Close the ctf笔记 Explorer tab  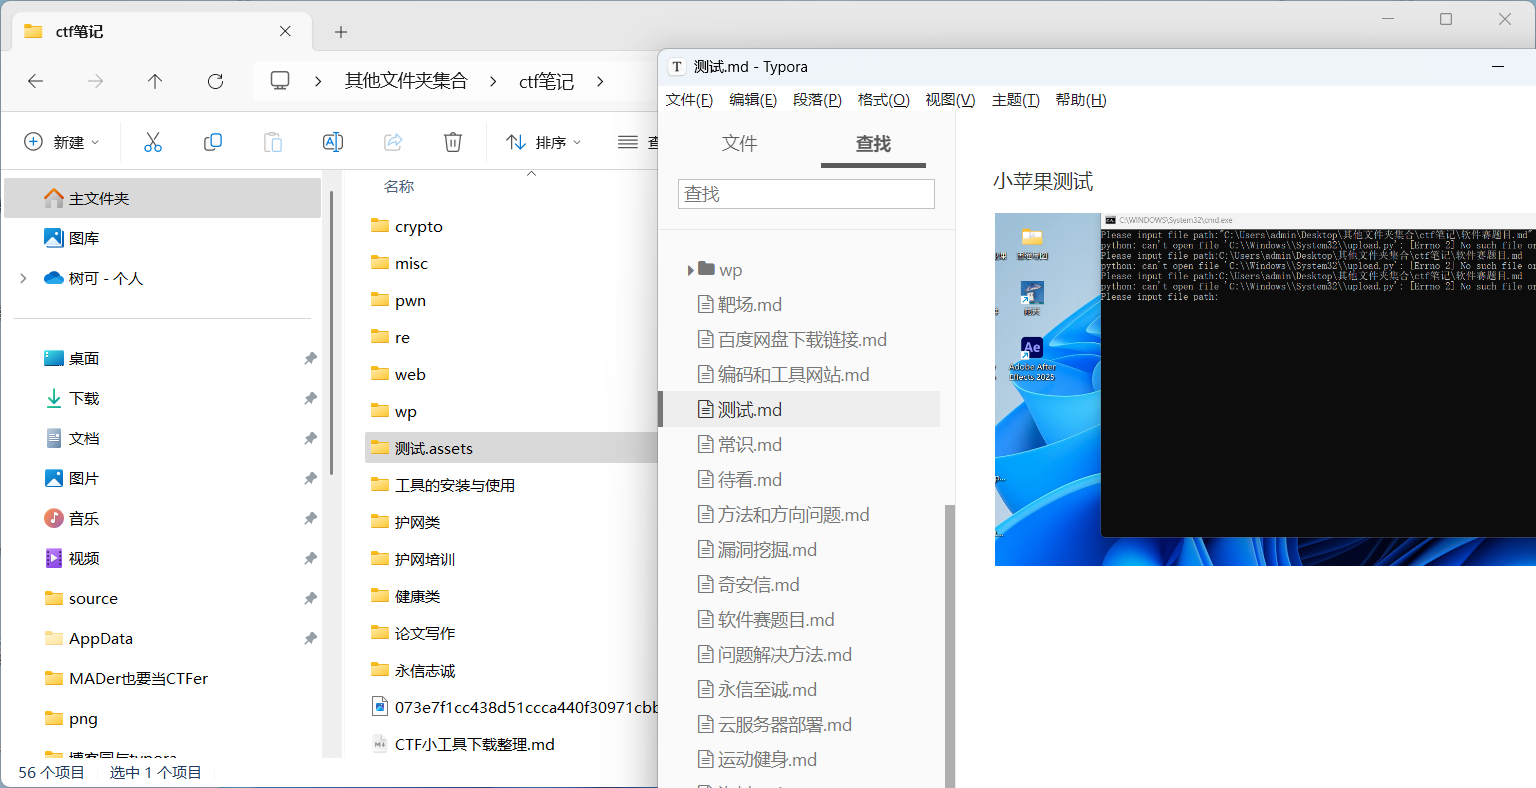pyautogui.click(x=285, y=31)
